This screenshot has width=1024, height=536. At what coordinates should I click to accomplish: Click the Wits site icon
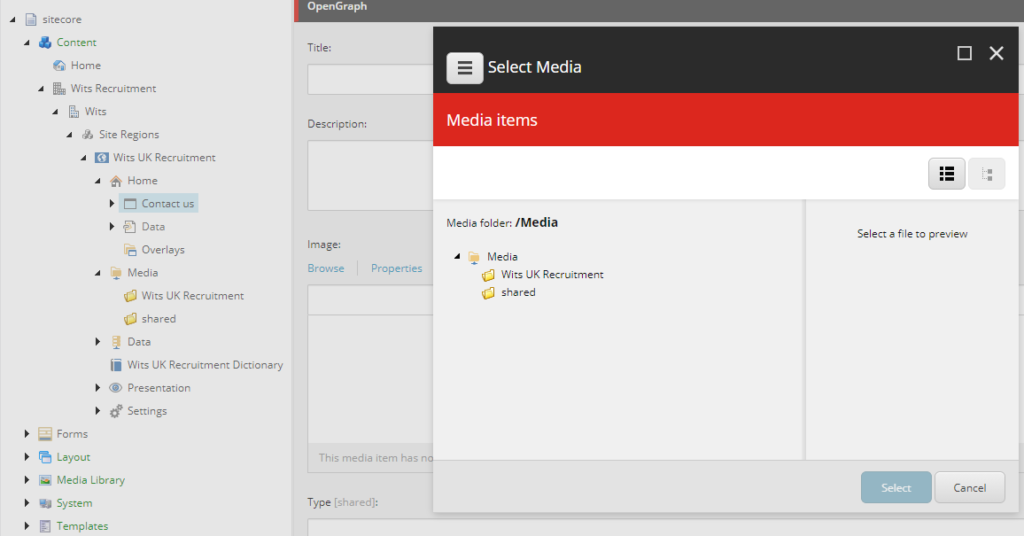[x=74, y=112]
